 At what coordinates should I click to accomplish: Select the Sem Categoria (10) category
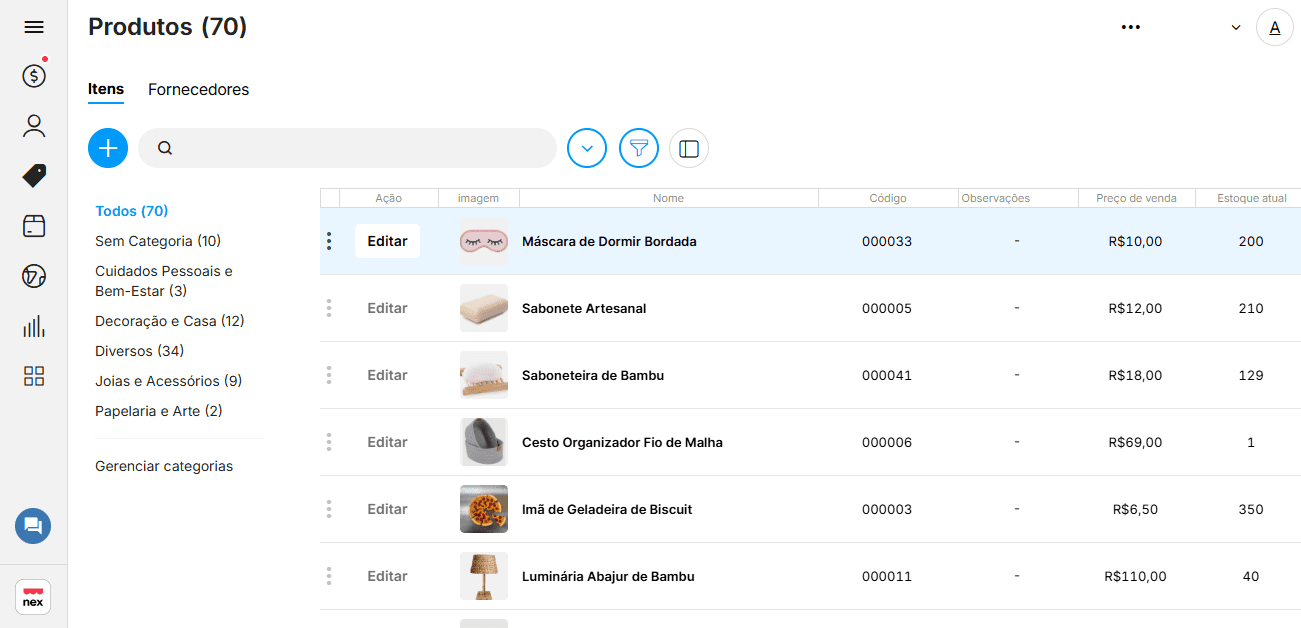pyautogui.click(x=158, y=241)
